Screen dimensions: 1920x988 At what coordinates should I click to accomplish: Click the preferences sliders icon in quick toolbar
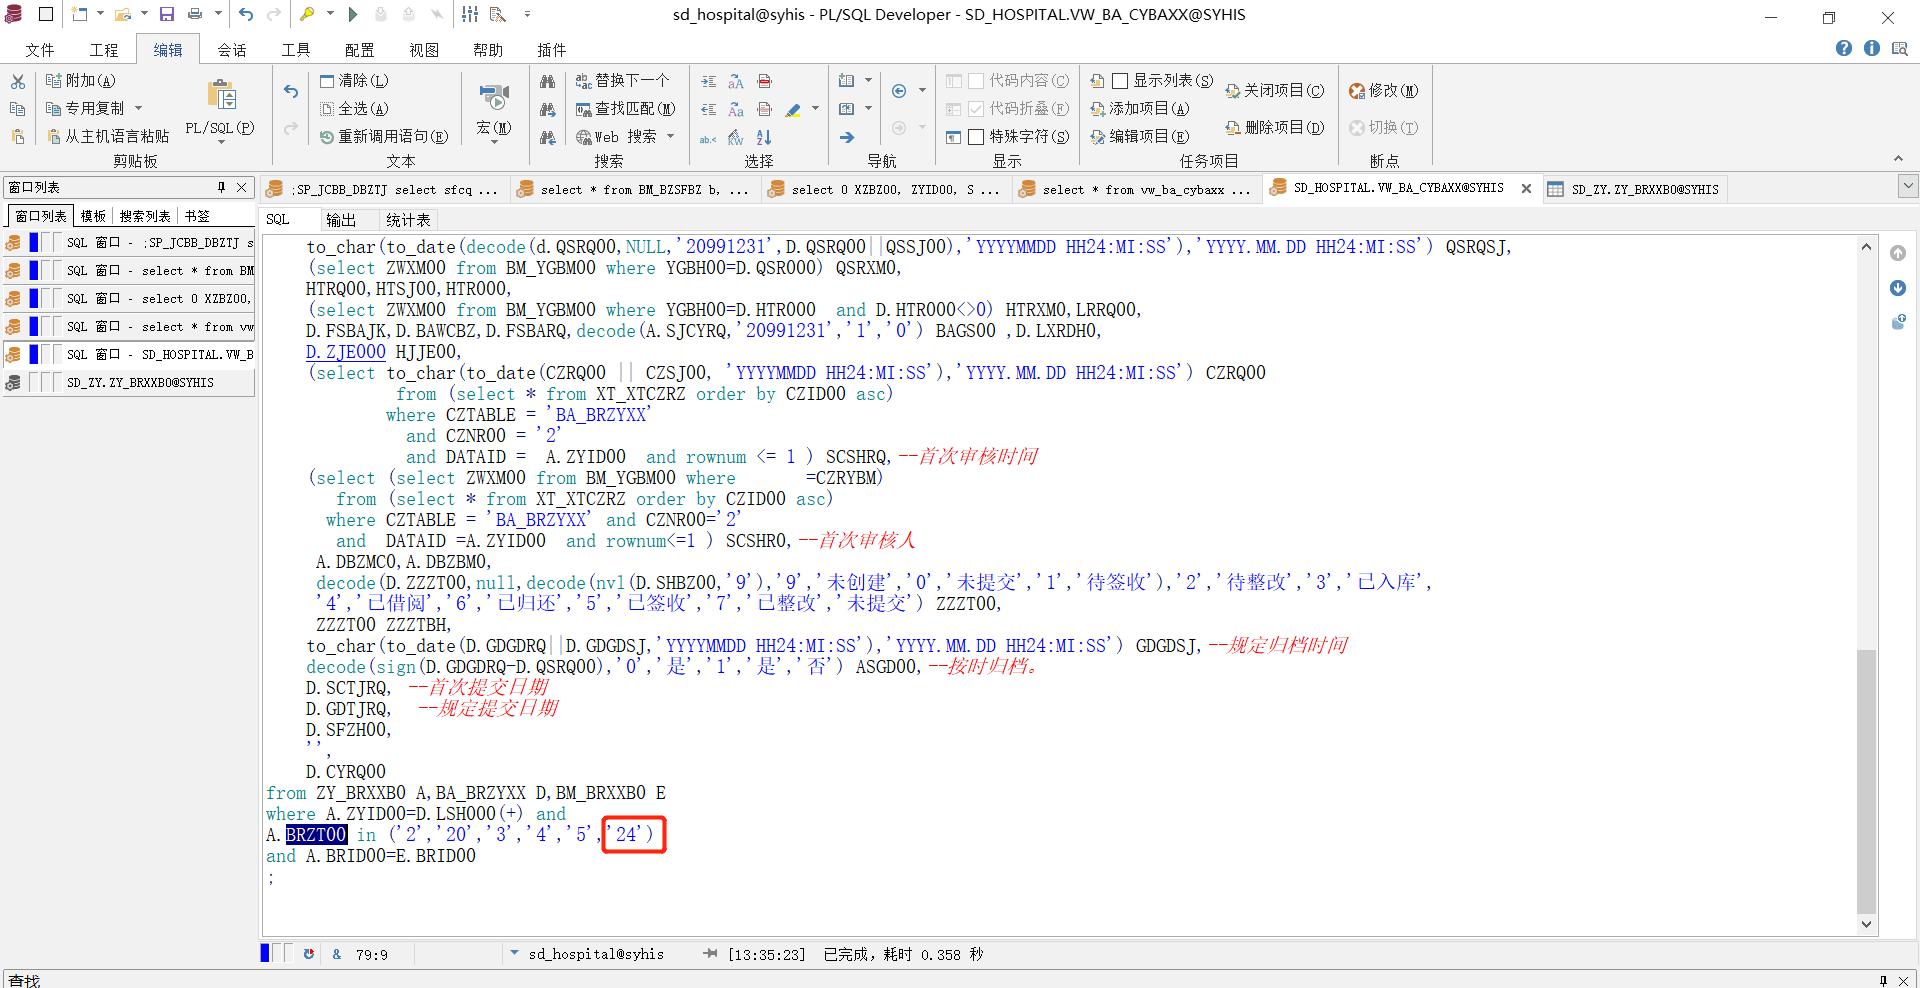[x=470, y=14]
